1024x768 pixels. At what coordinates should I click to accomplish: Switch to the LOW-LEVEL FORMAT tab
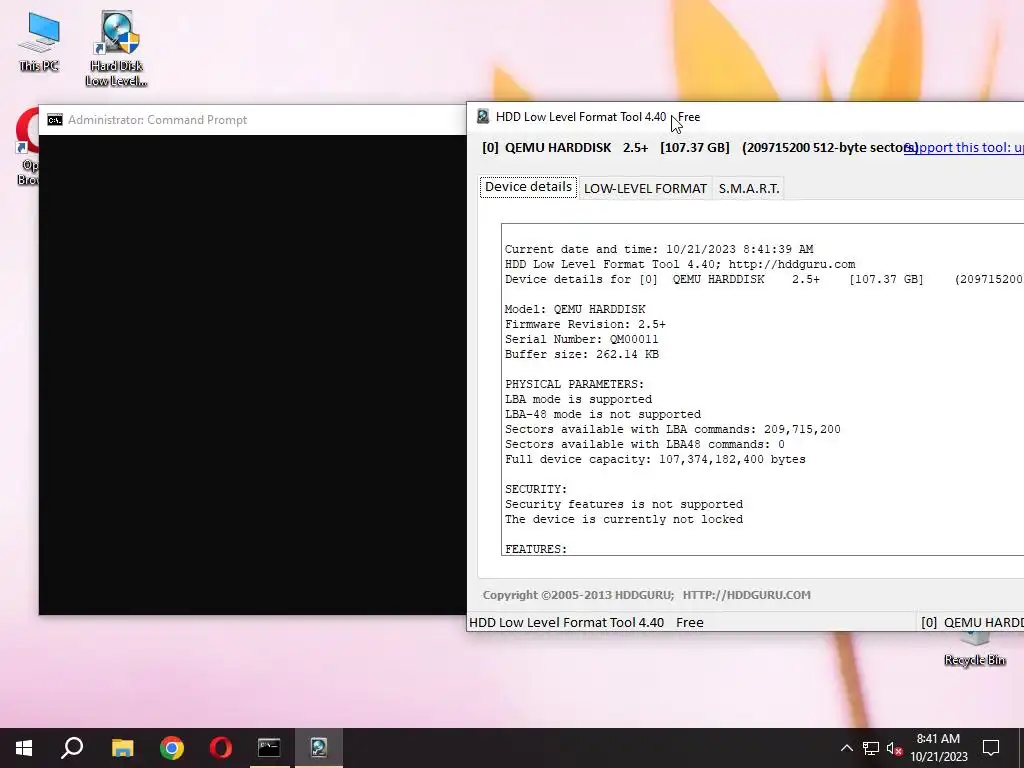tap(645, 189)
